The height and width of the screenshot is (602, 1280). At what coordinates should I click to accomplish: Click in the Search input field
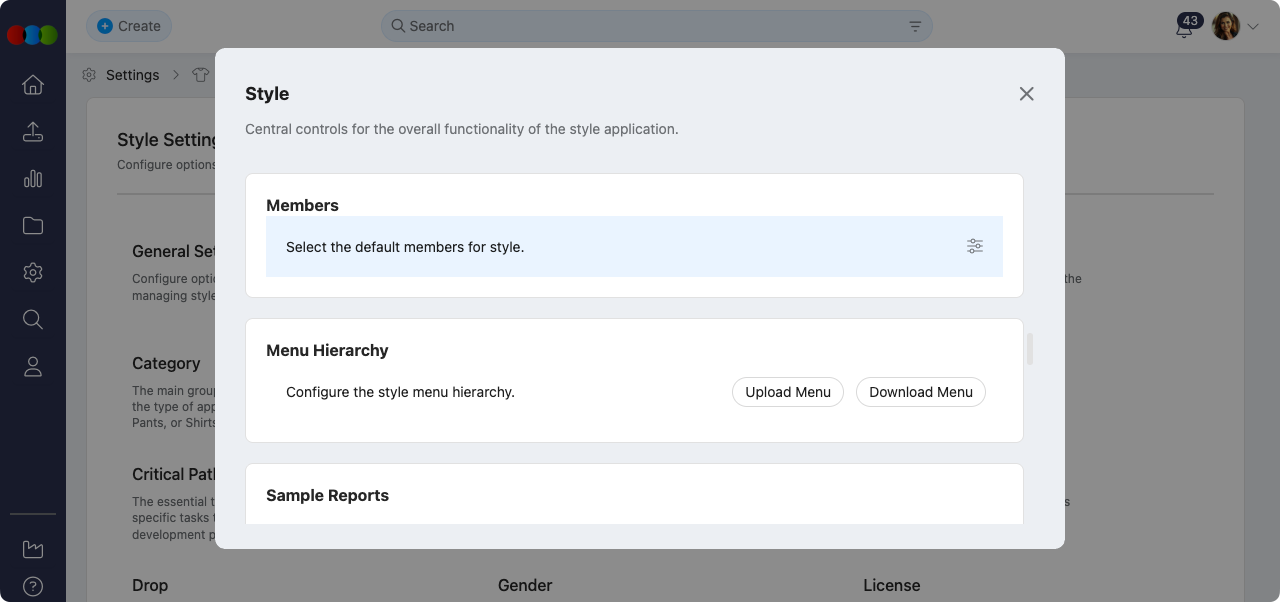650,26
